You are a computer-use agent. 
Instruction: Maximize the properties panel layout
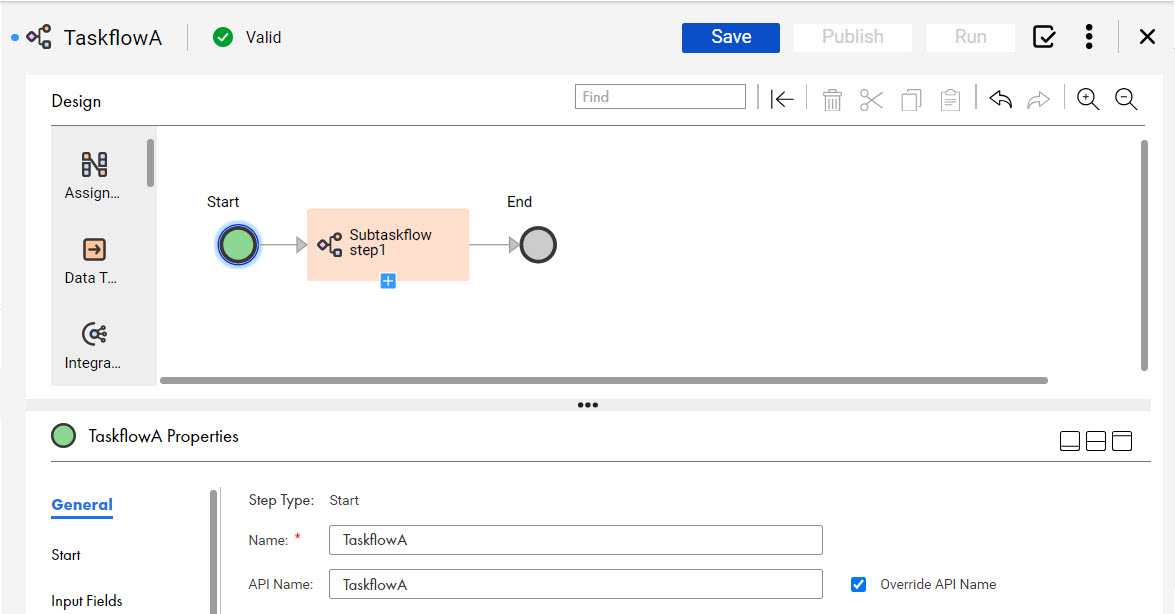pyautogui.click(x=1122, y=441)
